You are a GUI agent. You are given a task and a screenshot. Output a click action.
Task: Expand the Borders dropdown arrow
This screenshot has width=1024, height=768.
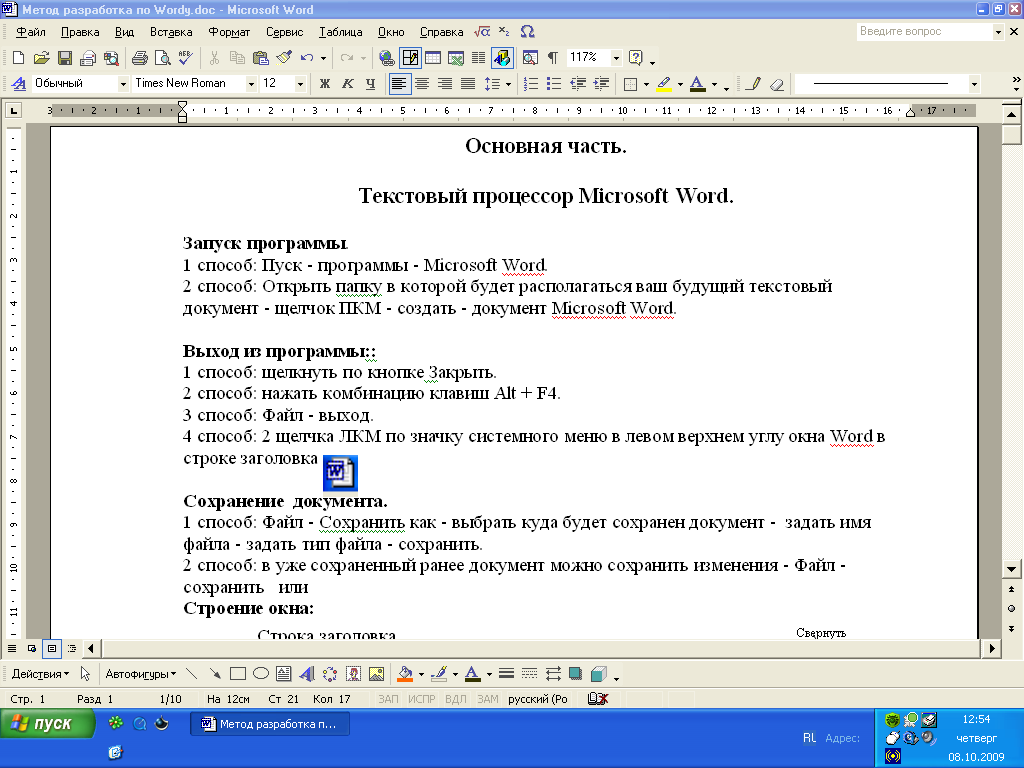tap(647, 84)
